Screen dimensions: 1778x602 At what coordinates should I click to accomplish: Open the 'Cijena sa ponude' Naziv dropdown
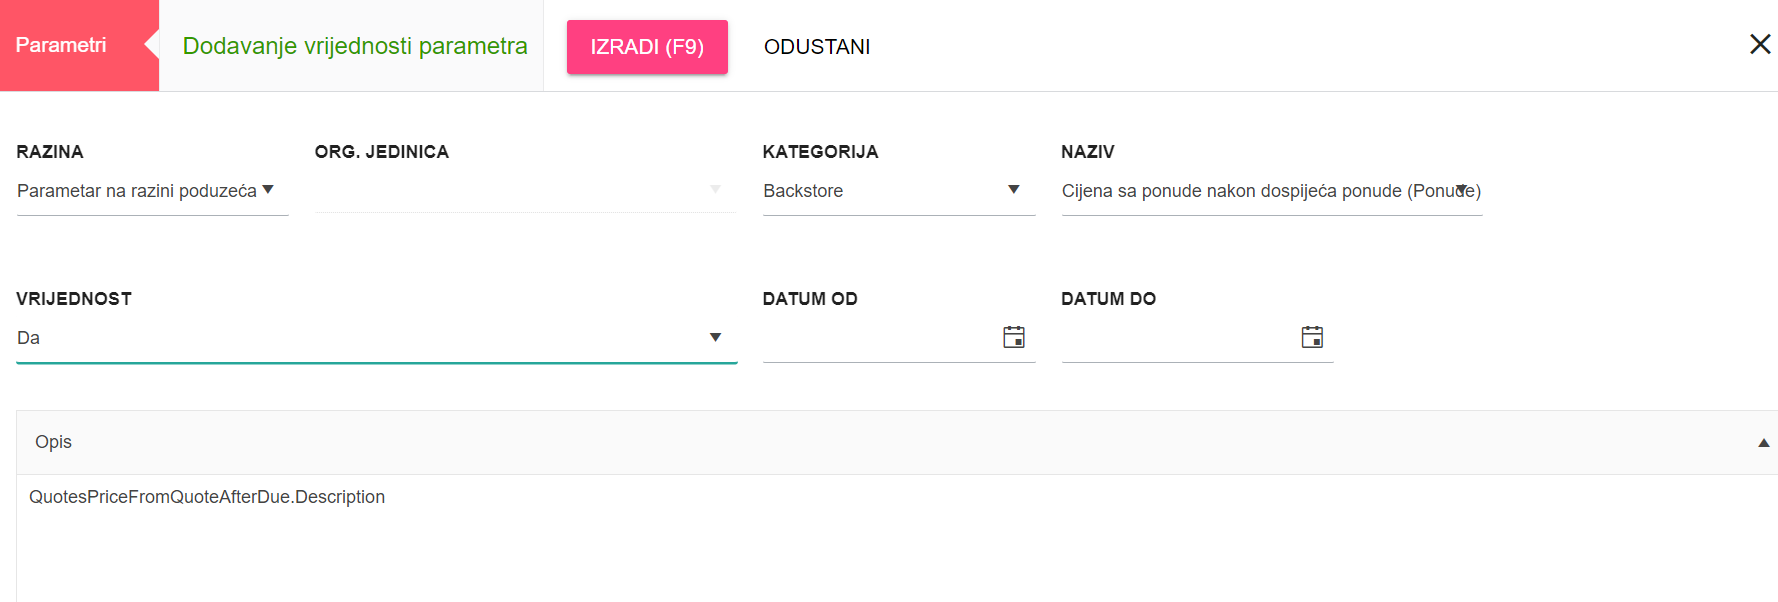(x=1250, y=191)
